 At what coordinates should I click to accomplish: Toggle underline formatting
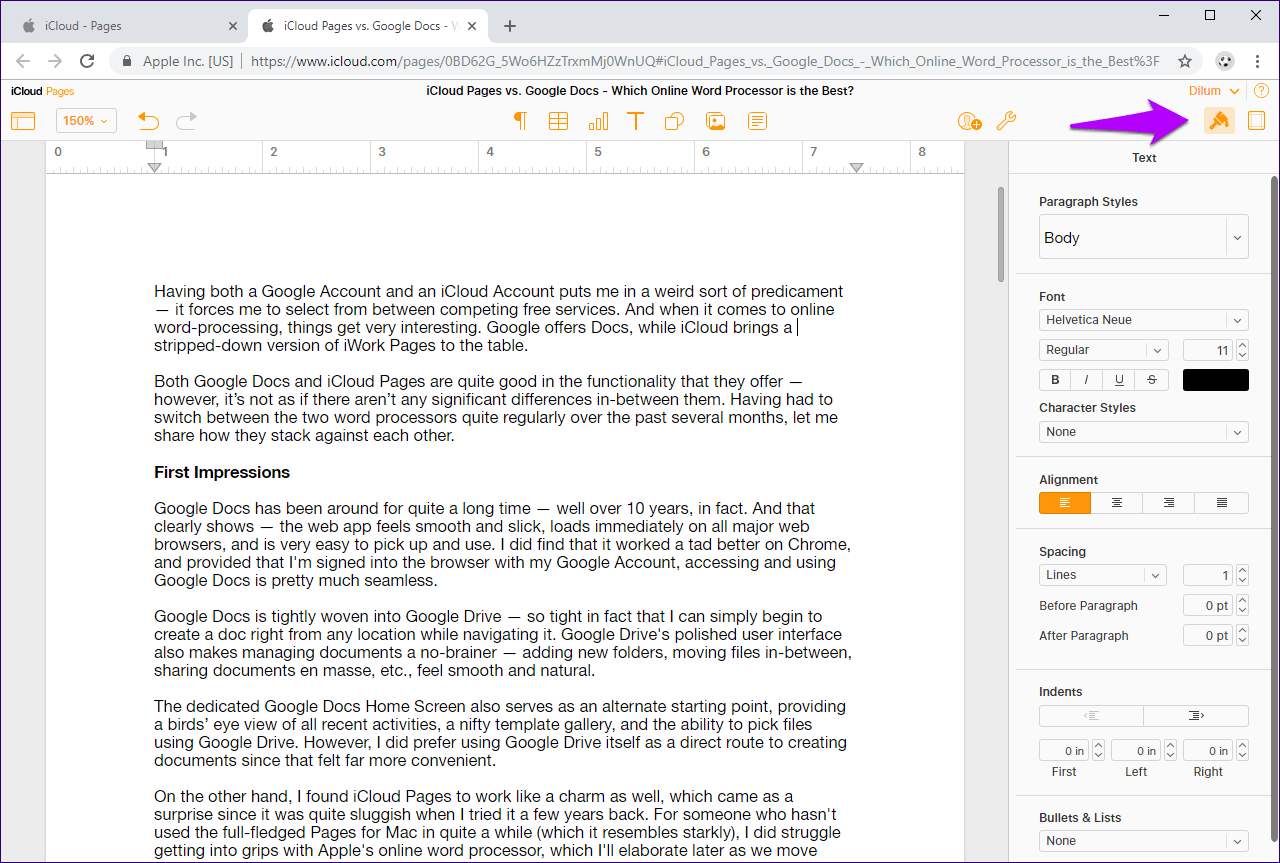pos(1119,380)
